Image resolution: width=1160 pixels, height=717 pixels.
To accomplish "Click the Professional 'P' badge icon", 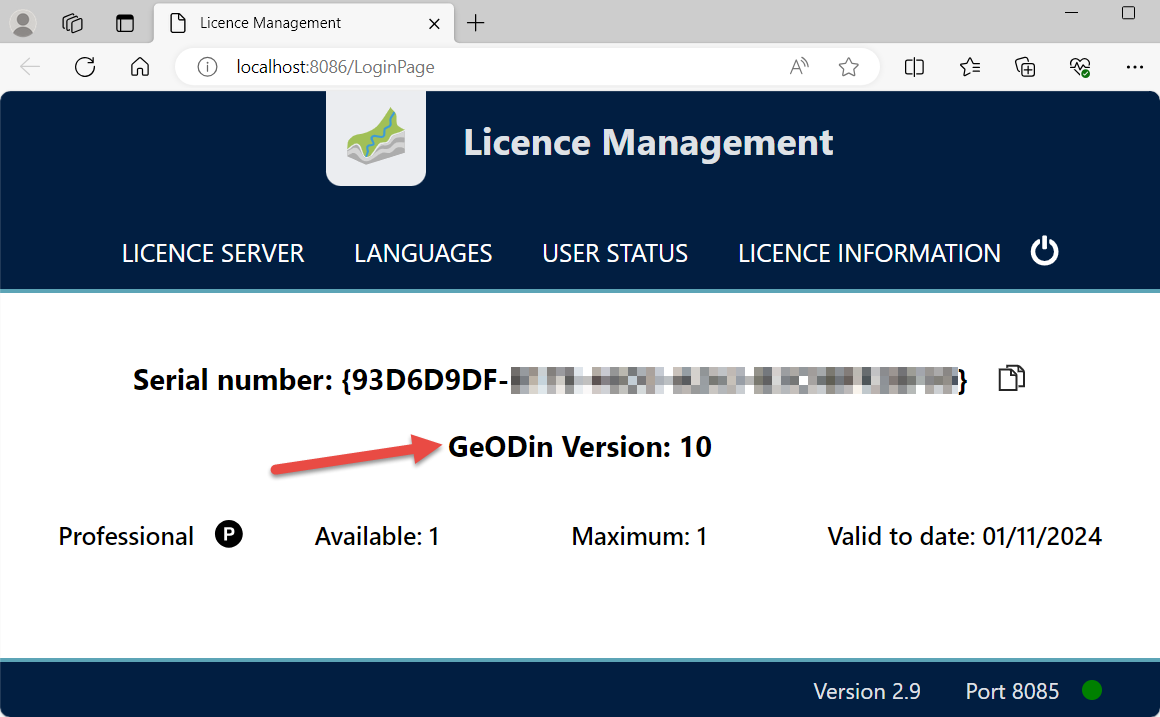I will (x=229, y=534).
